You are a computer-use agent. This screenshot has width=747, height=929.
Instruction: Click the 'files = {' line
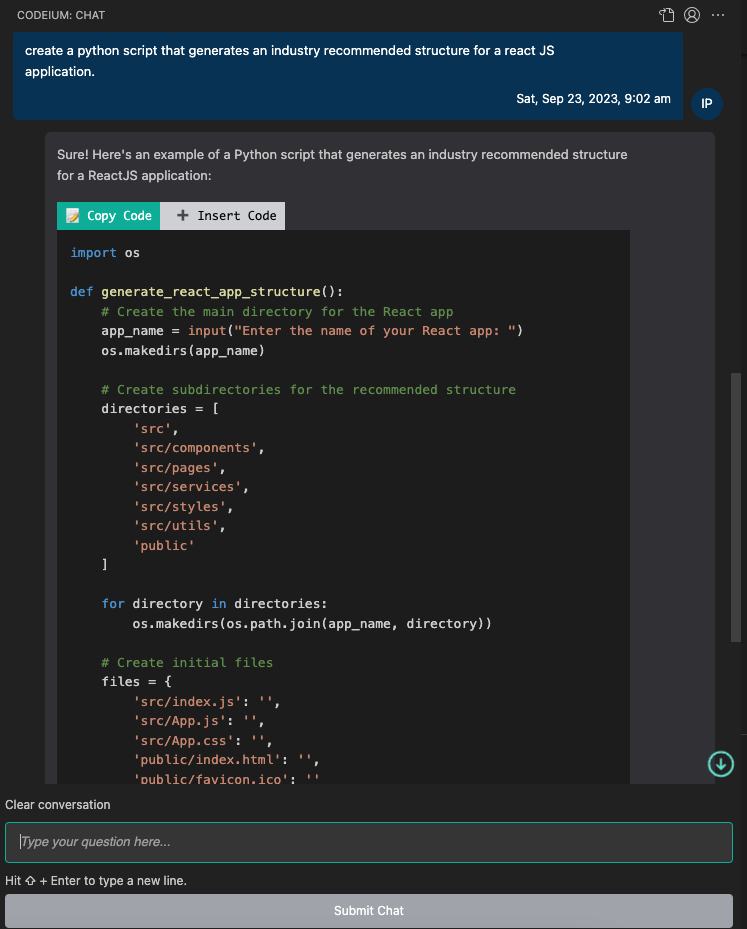[x=136, y=682]
